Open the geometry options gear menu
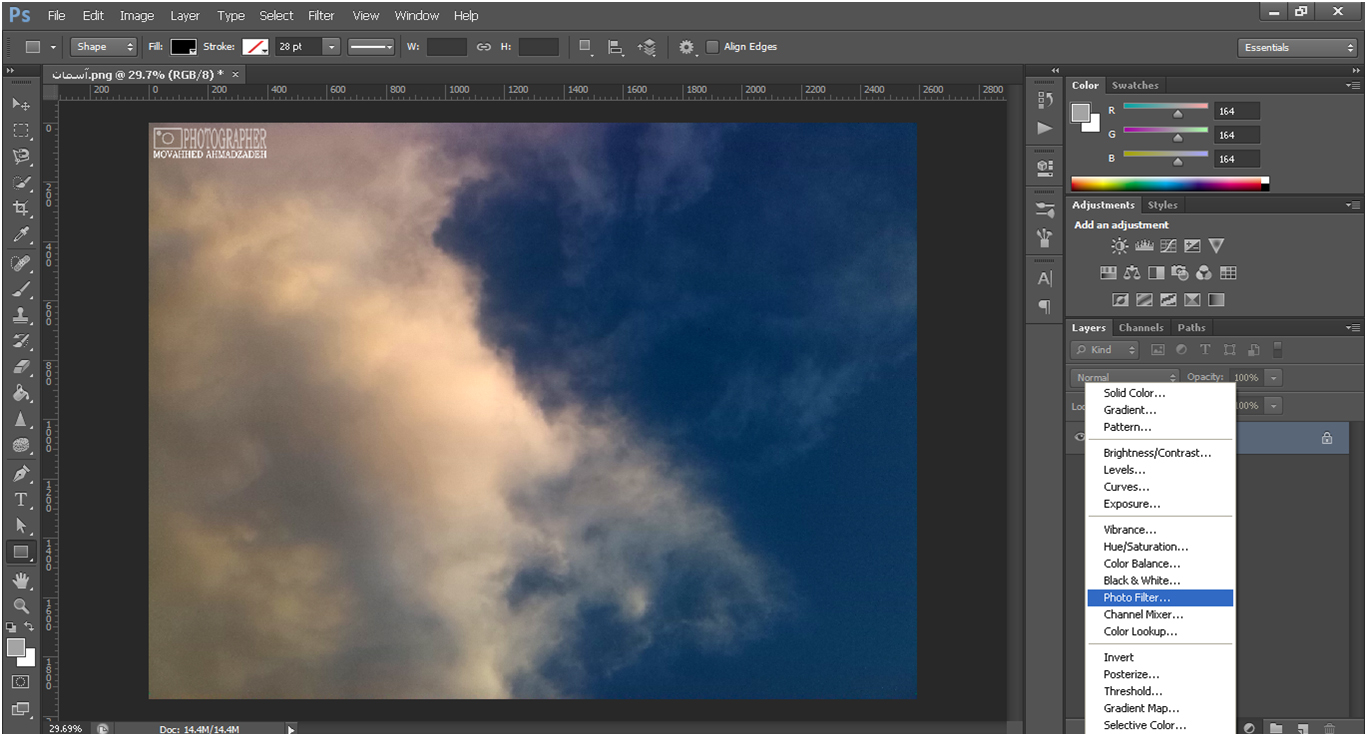1367x734 pixels. pyautogui.click(x=686, y=47)
